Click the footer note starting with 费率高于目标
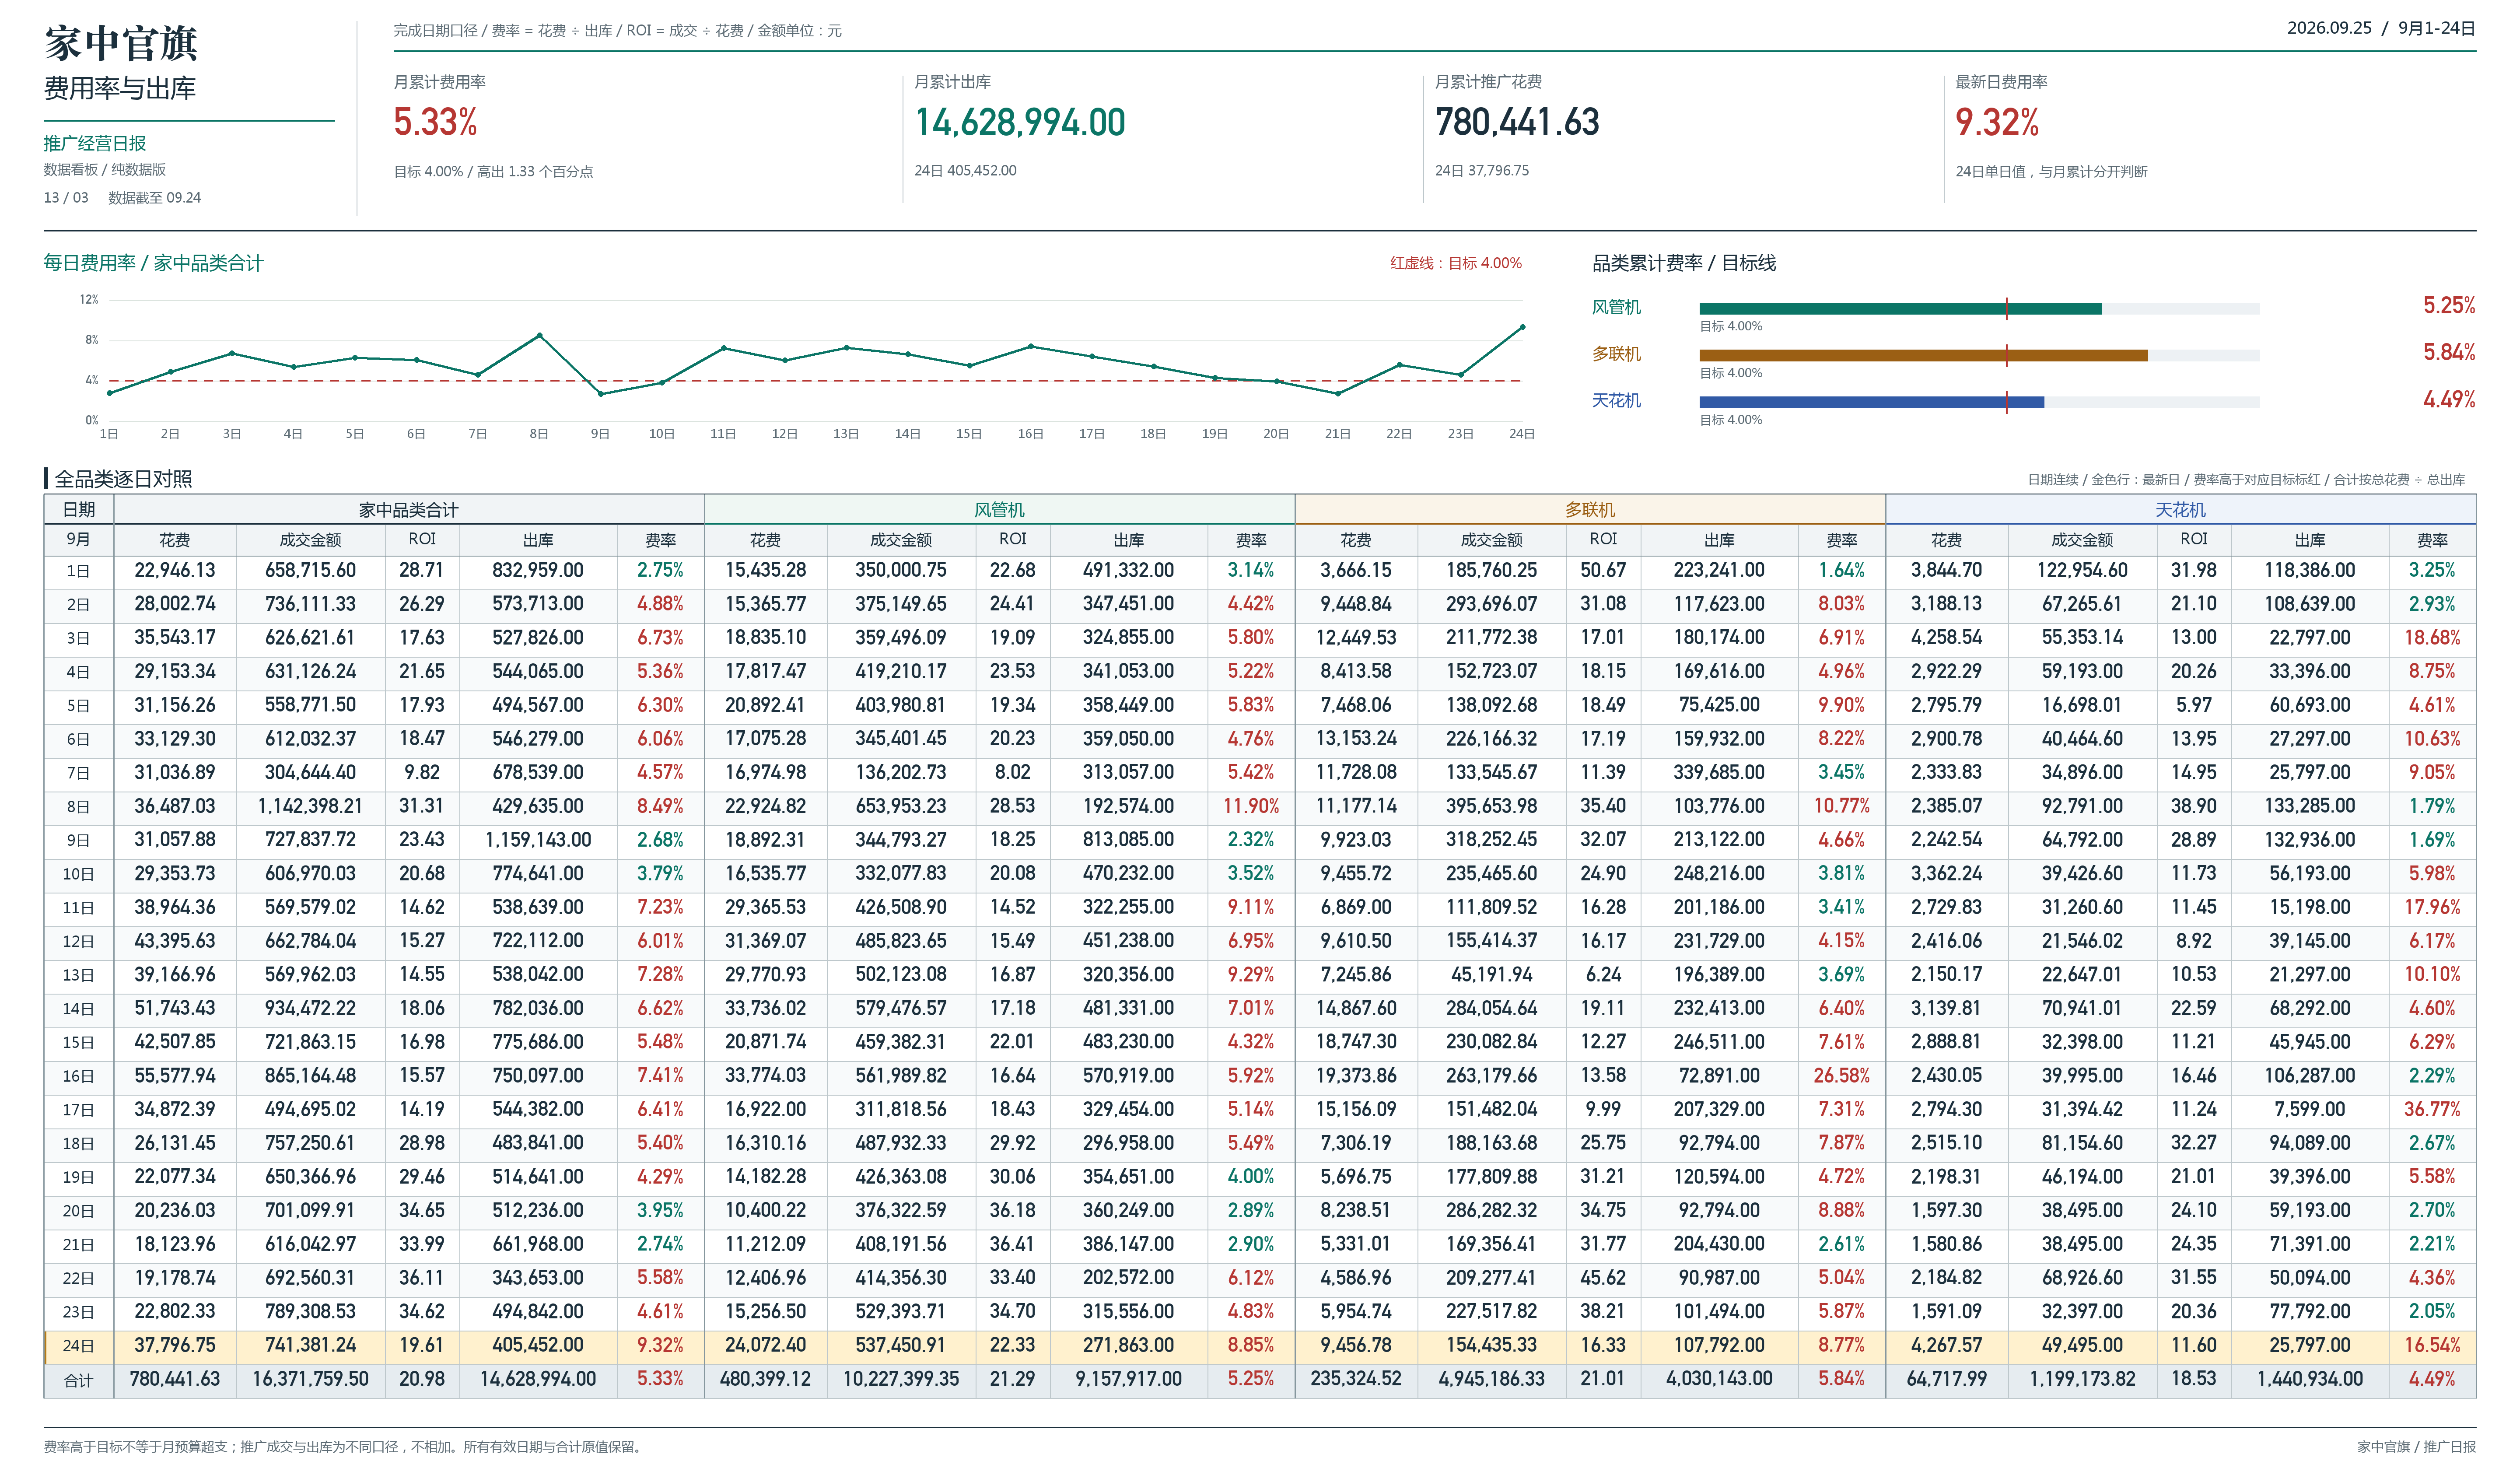This screenshot has width=2520, height=1468. 343,1448
